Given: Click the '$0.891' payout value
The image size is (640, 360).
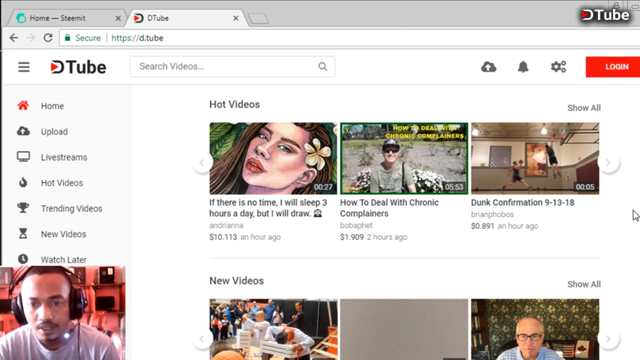Looking at the screenshot, I should click(482, 226).
